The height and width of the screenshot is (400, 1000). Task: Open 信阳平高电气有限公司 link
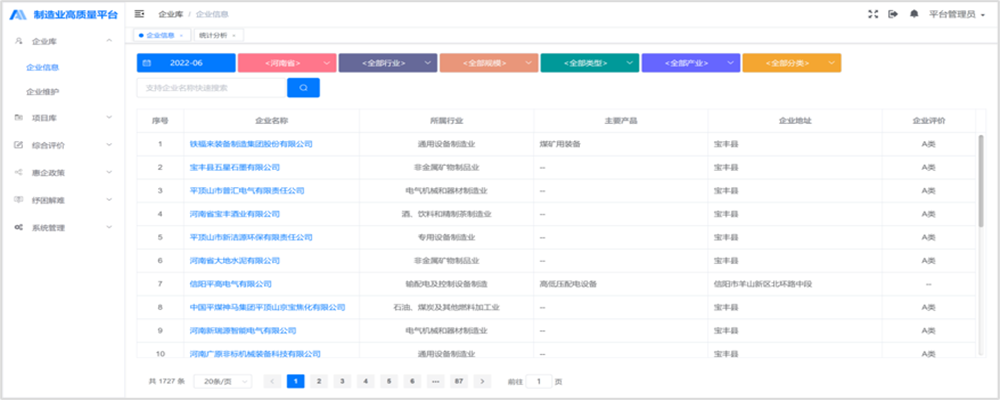231,284
